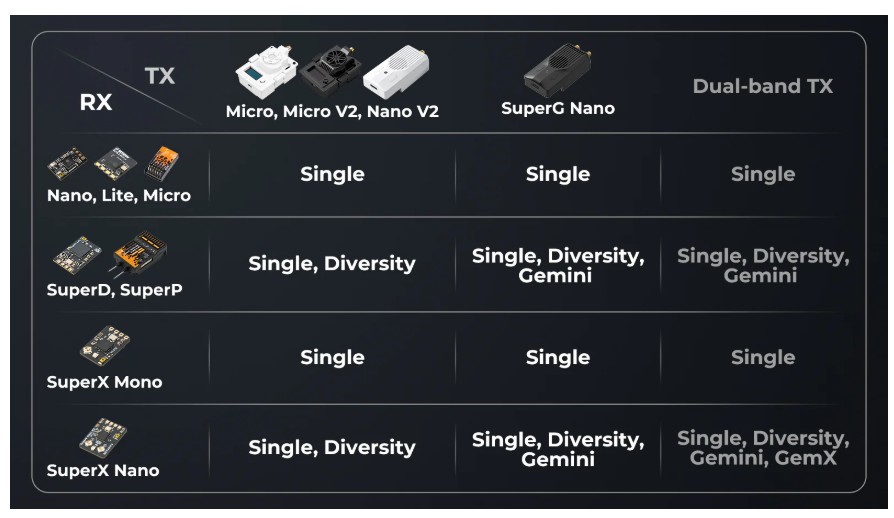Select the SuperD receiver board image
This screenshot has width=894, height=518.
click(x=77, y=254)
